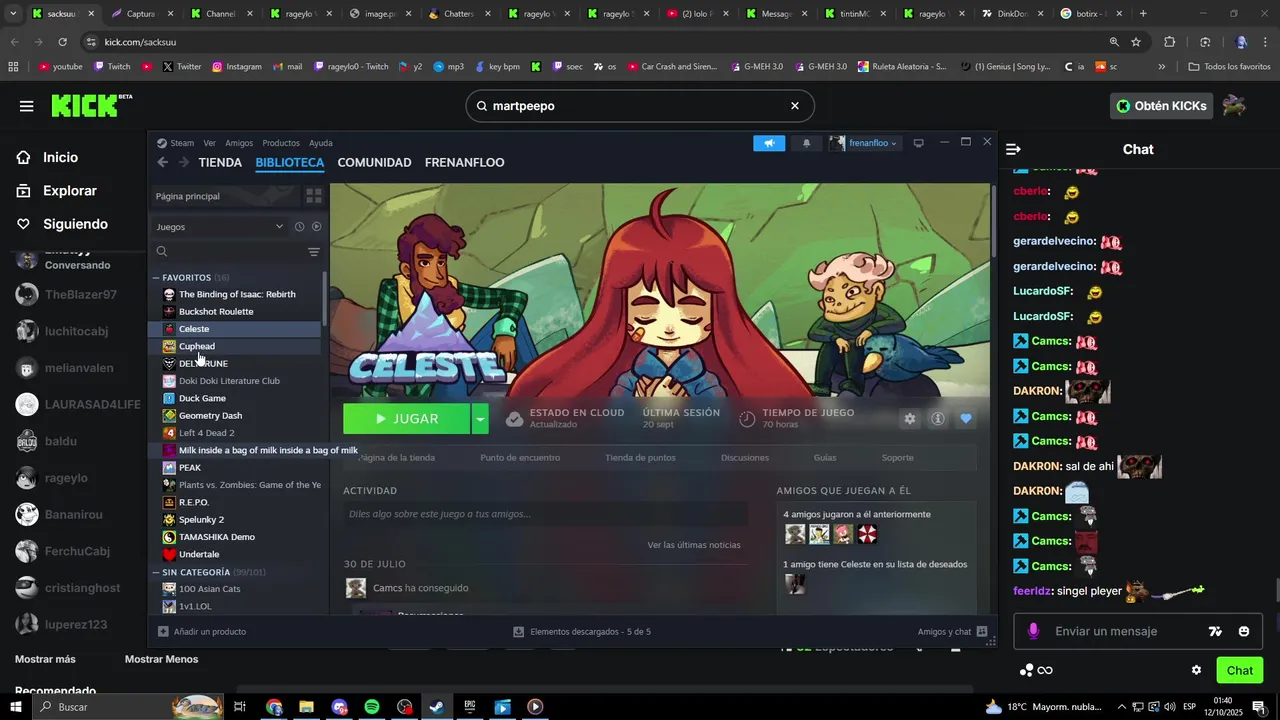Reload the Kick page
This screenshot has height=720, width=1280.
tap(62, 42)
